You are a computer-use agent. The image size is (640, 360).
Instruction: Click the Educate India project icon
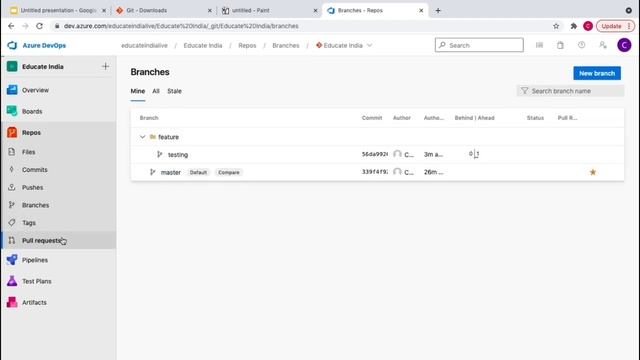pyautogui.click(x=12, y=66)
